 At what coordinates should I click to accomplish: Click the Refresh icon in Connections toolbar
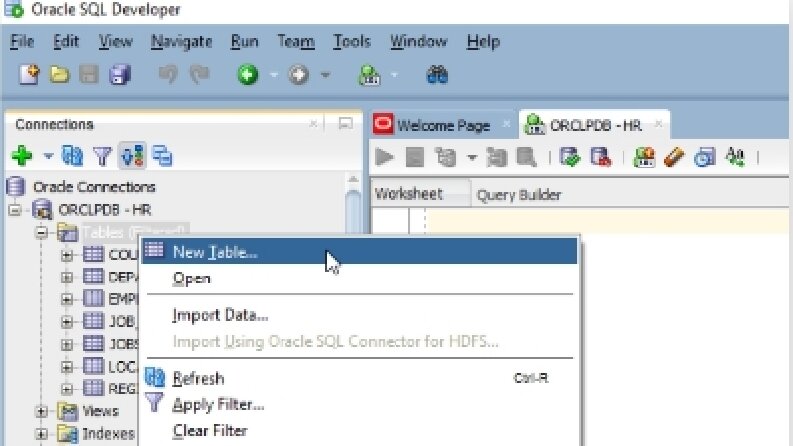pyautogui.click(x=72, y=156)
